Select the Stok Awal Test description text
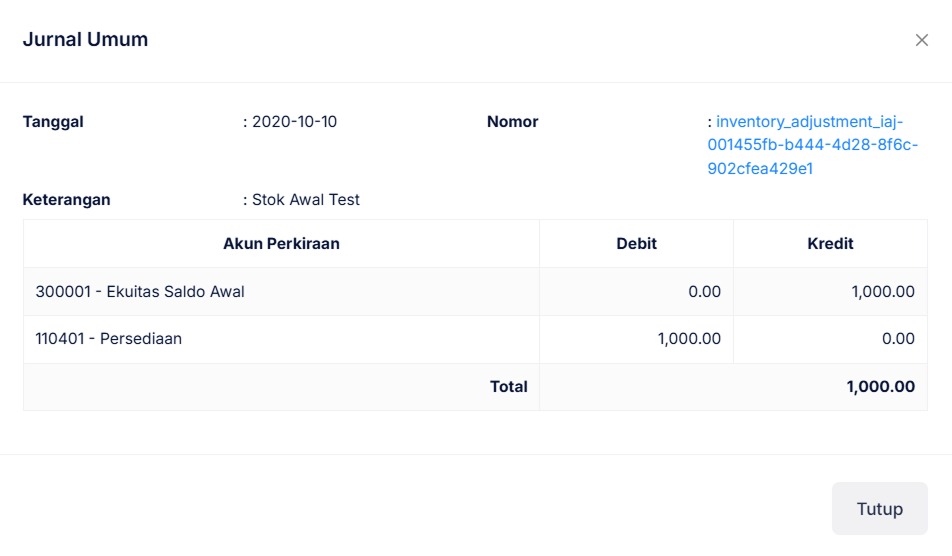Image resolution: width=952 pixels, height=556 pixels. tap(305, 200)
